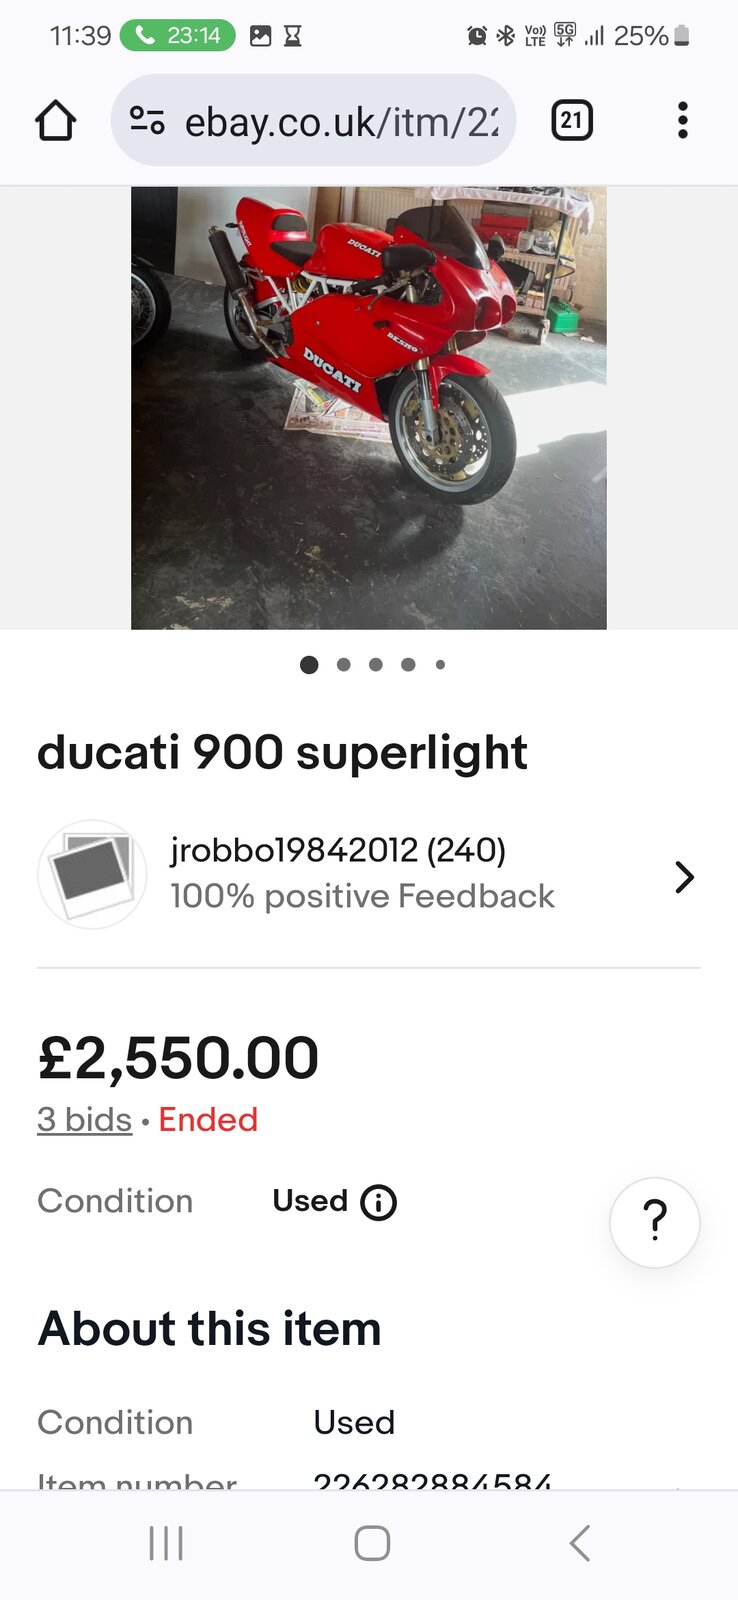Open seller jrobbo19842012 profile link

tap(338, 850)
